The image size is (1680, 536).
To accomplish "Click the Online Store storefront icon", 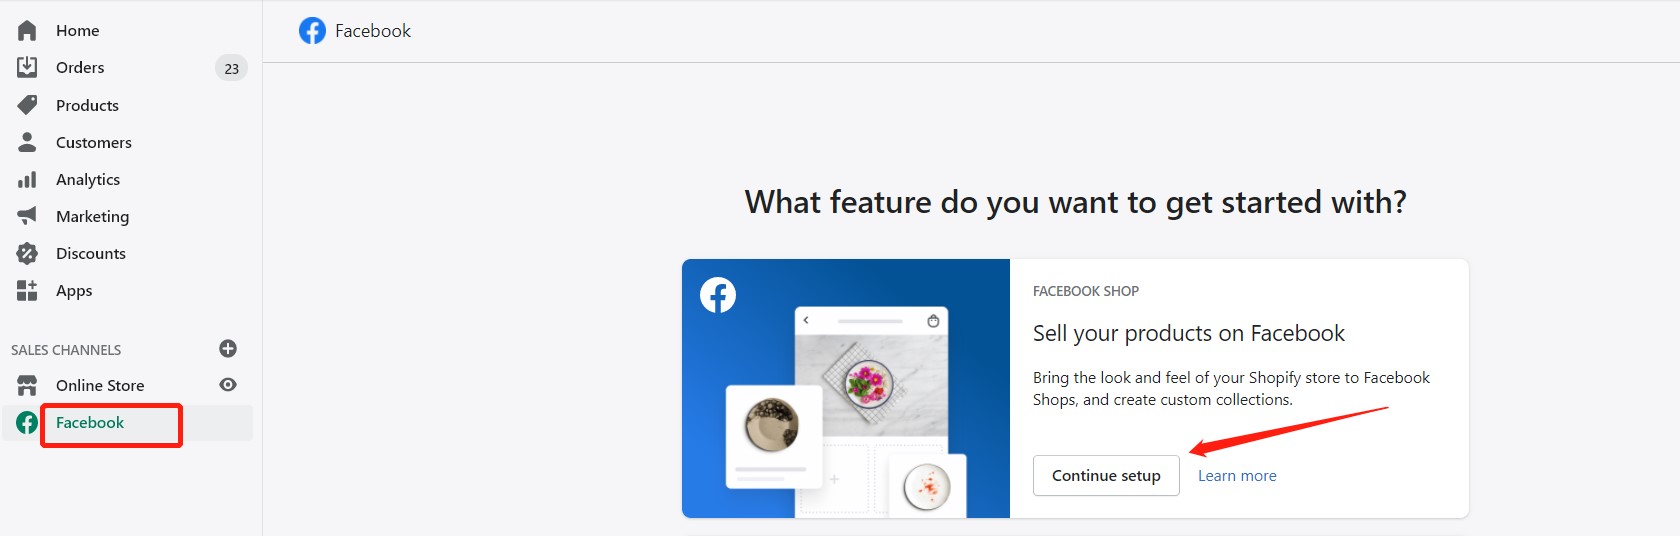I will [x=27, y=385].
